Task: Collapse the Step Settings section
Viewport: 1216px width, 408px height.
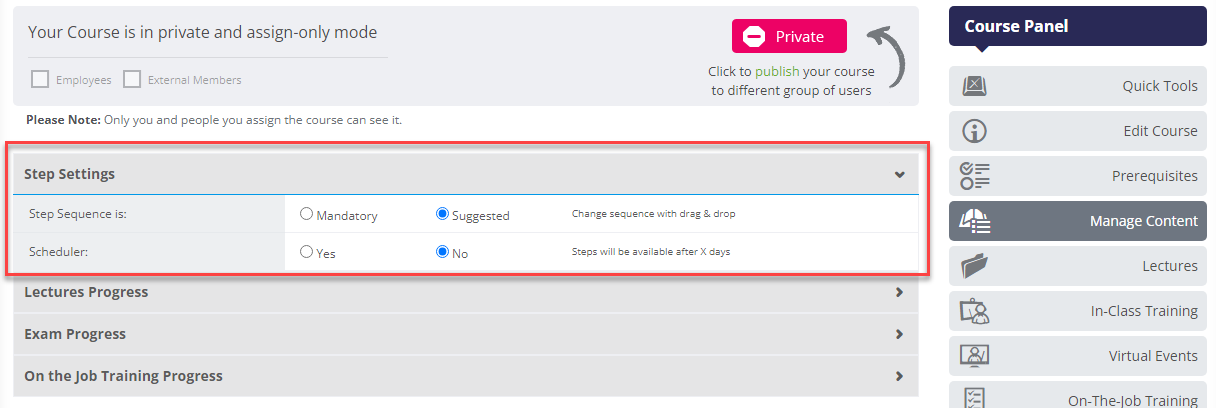Action: [x=900, y=174]
